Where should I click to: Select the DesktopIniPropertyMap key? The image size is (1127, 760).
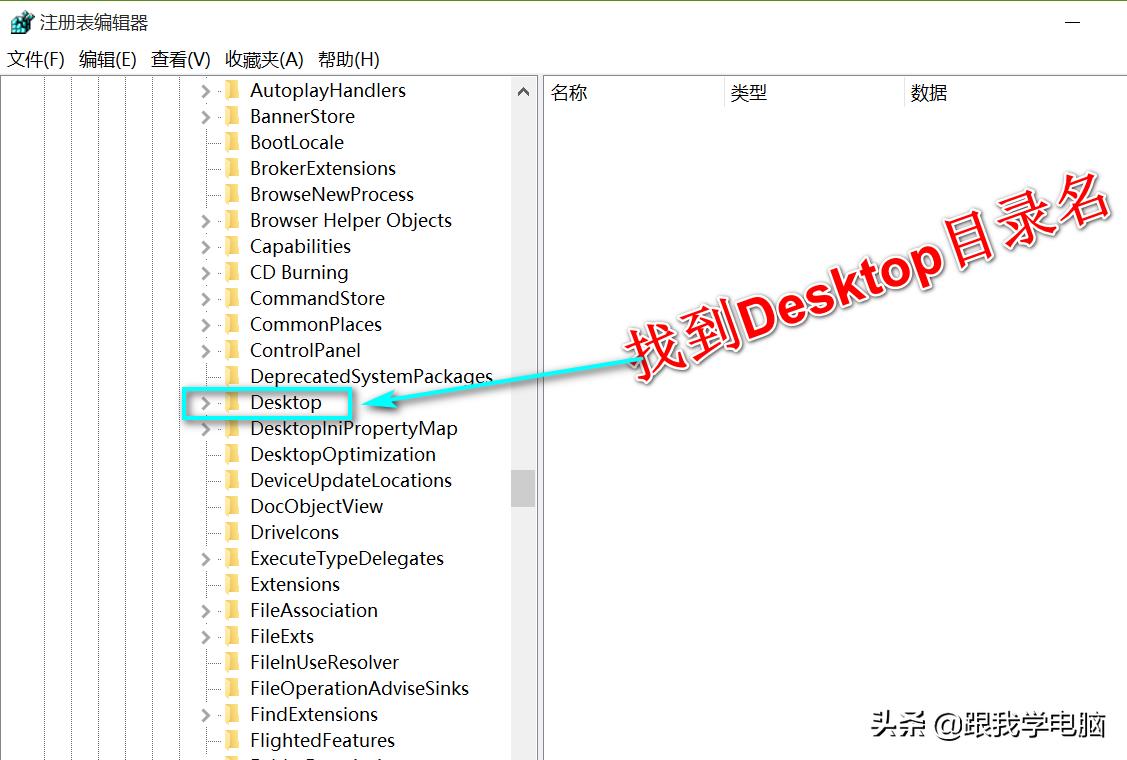click(x=354, y=429)
